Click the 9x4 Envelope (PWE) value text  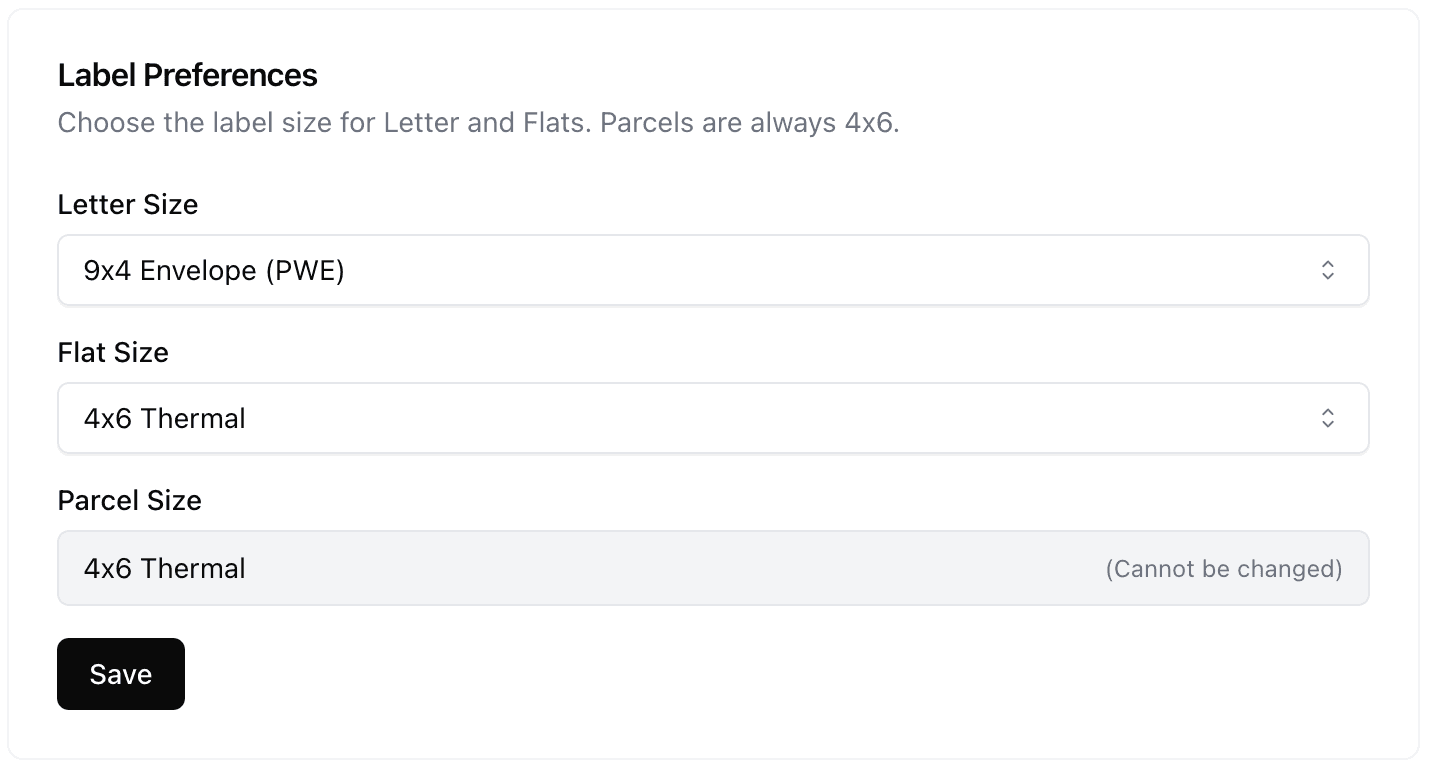click(214, 270)
